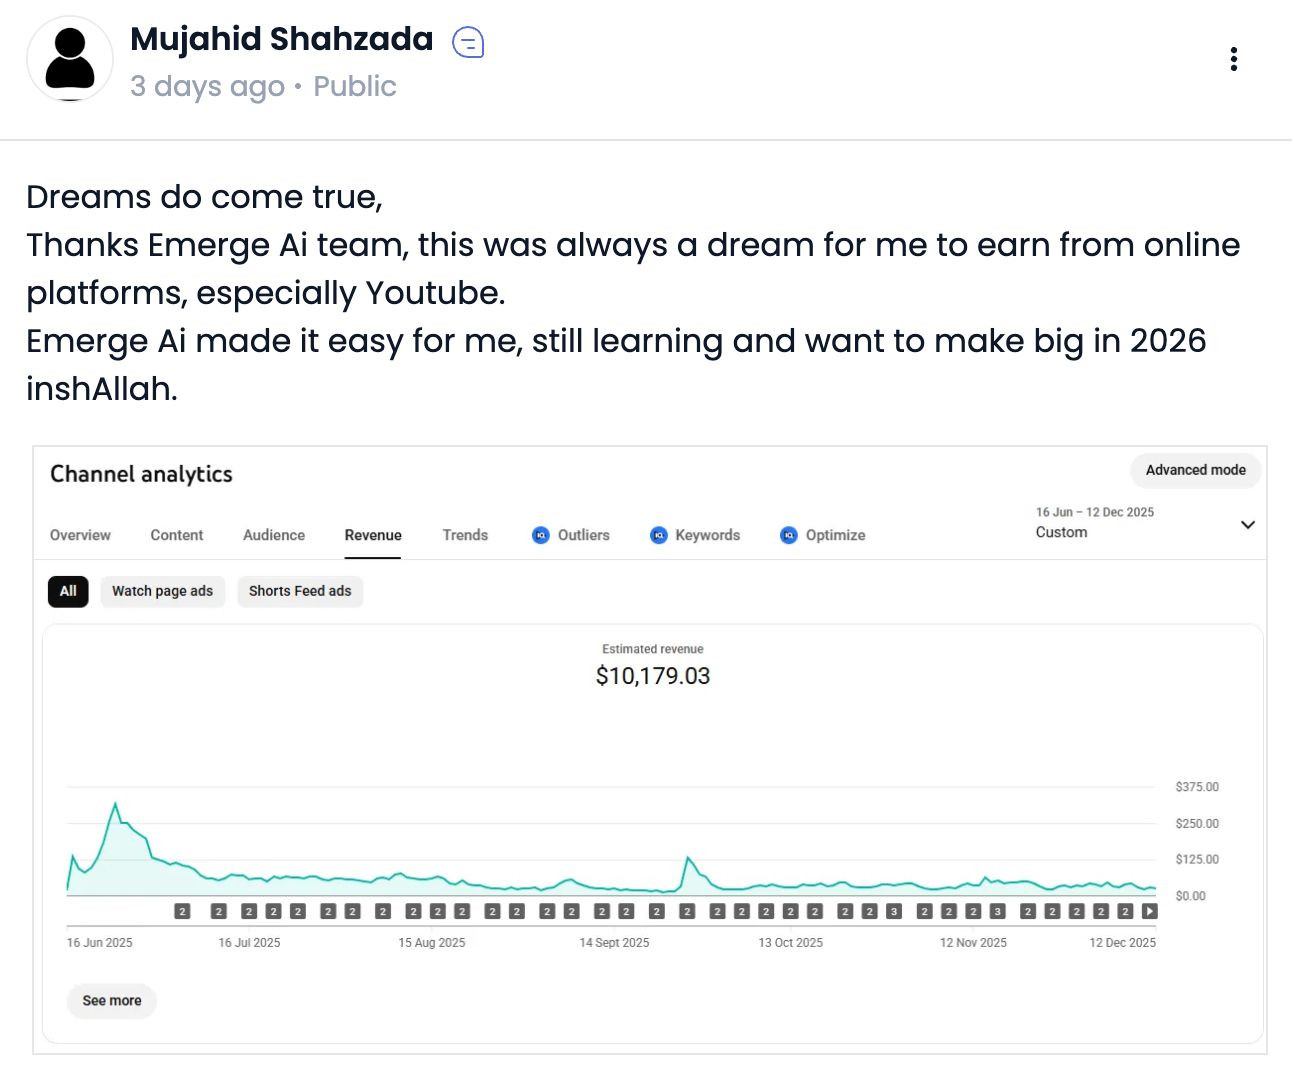Expand the date range dropdown chevron
1292x1078 pixels.
coord(1247,525)
